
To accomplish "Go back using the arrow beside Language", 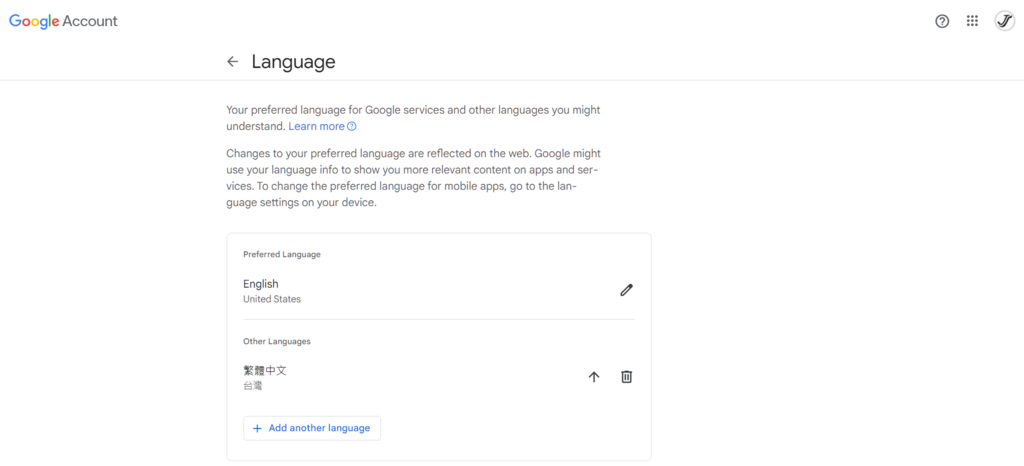I will 233,62.
